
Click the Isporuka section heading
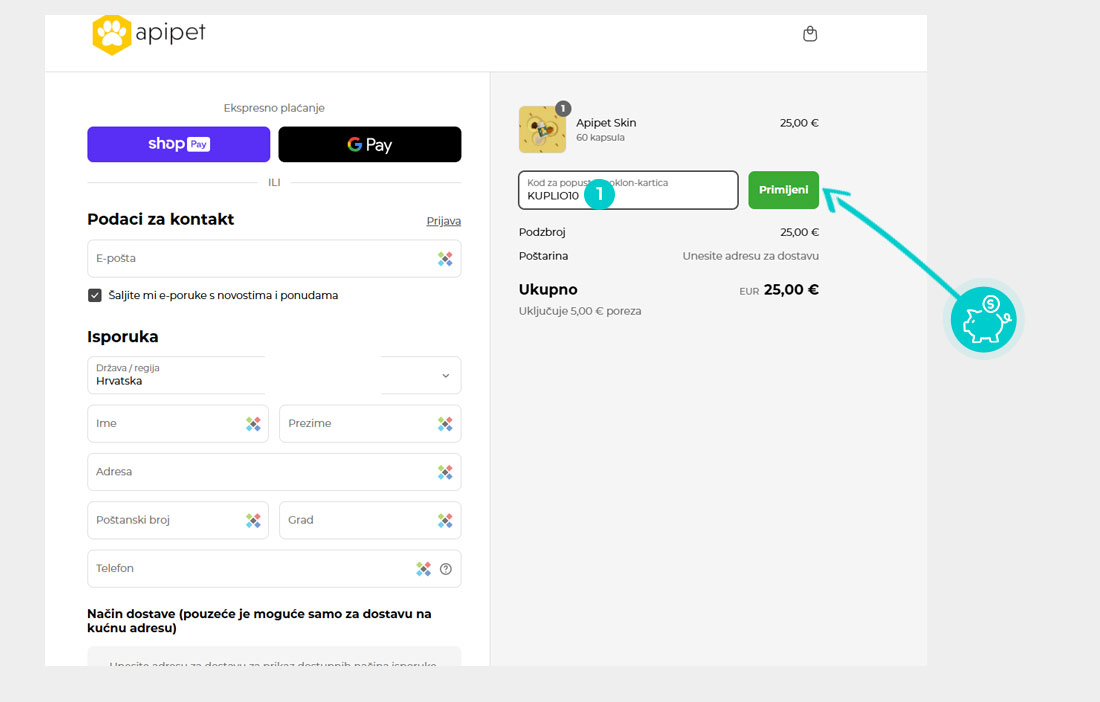point(123,337)
